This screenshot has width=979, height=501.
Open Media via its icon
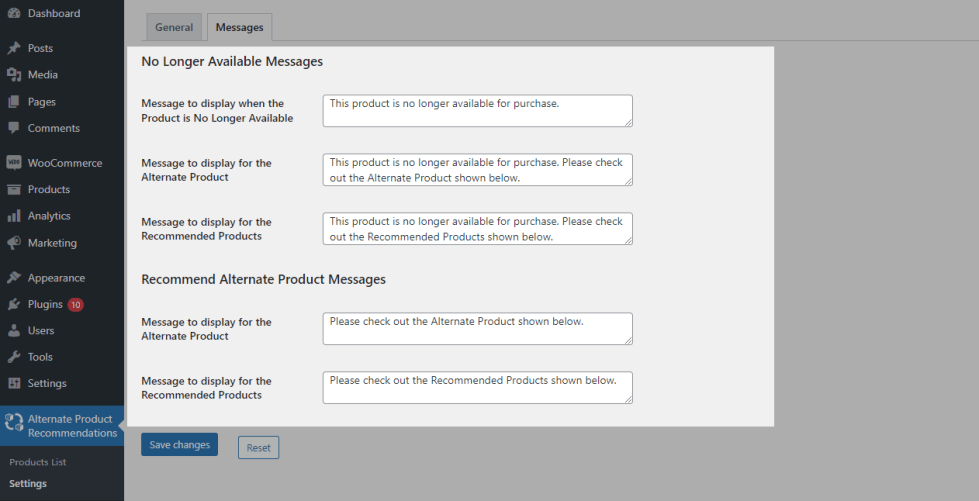pyautogui.click(x=14, y=75)
